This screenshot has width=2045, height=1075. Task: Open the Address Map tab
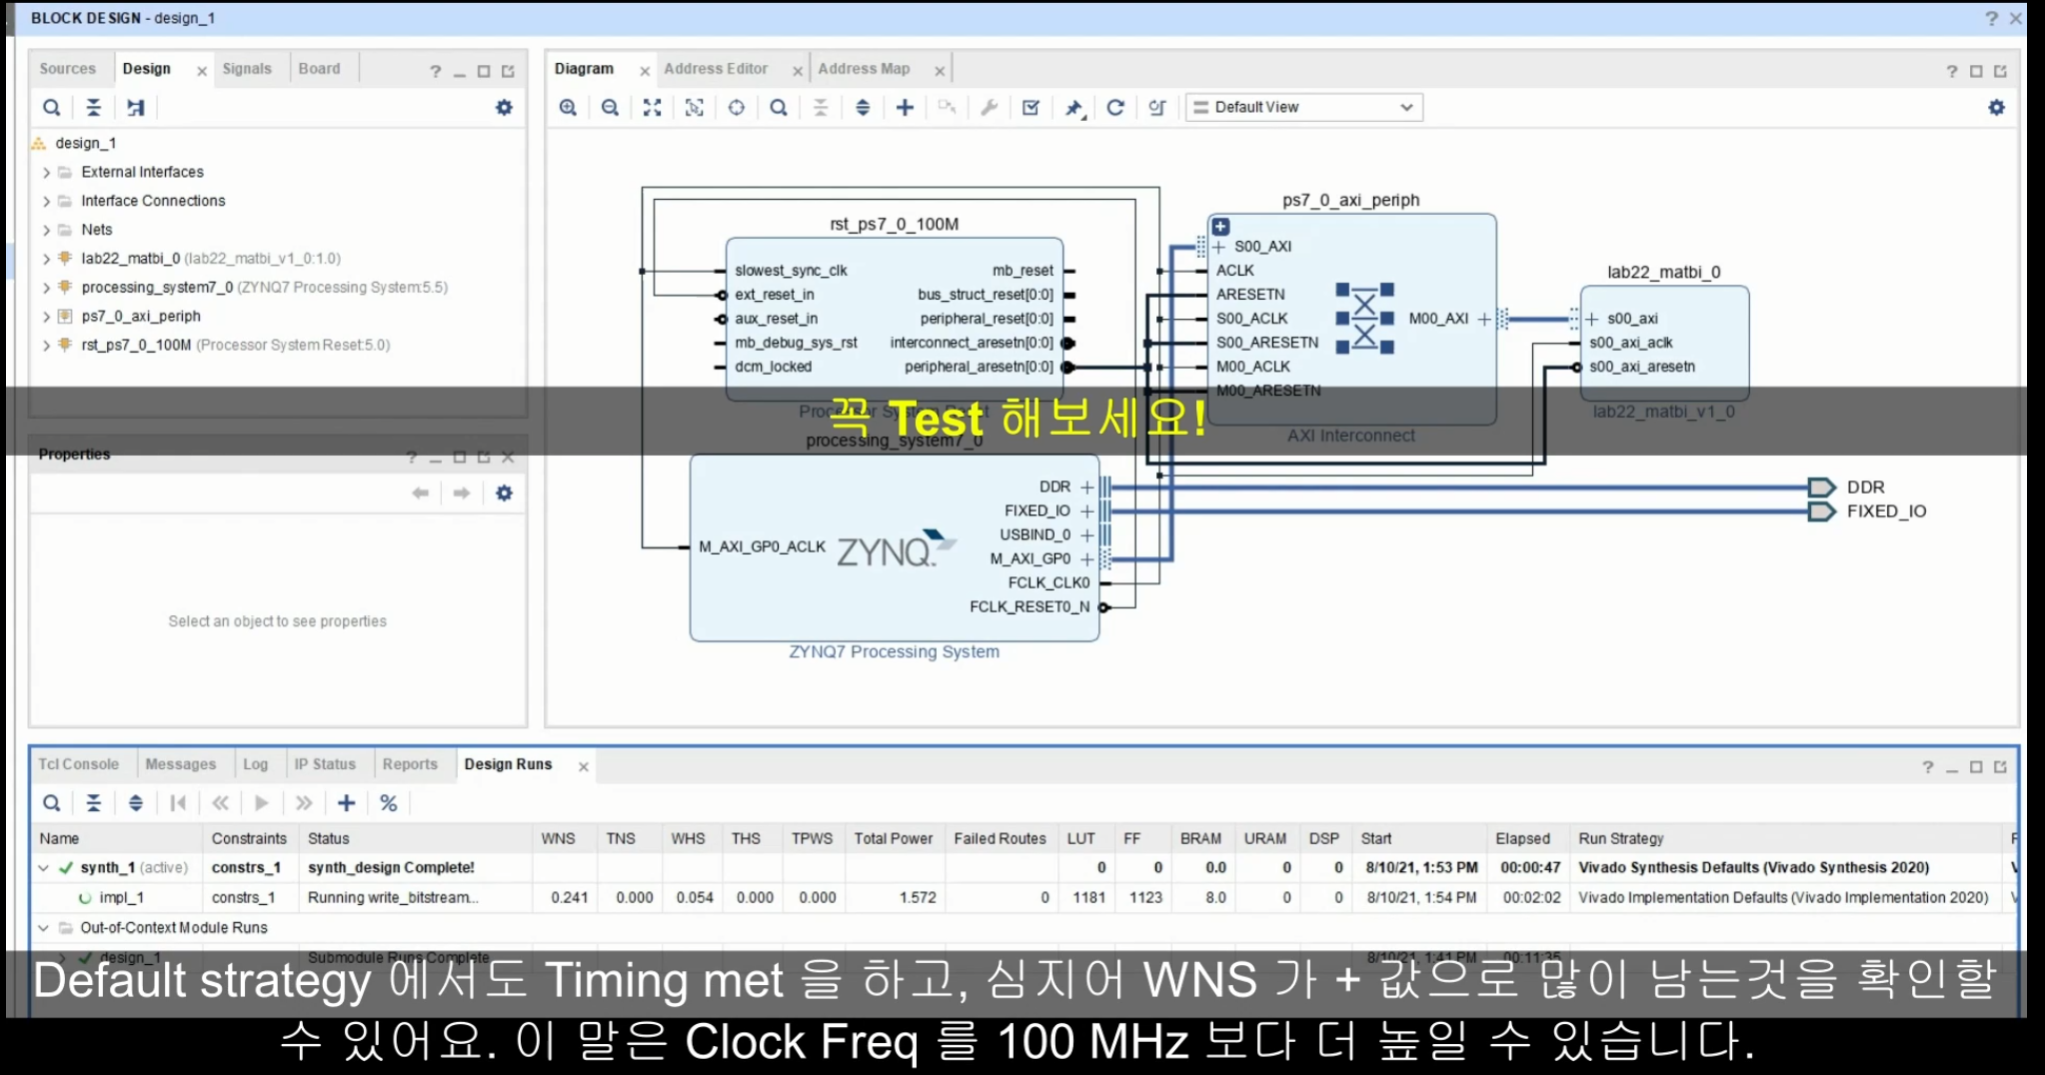[x=864, y=69]
